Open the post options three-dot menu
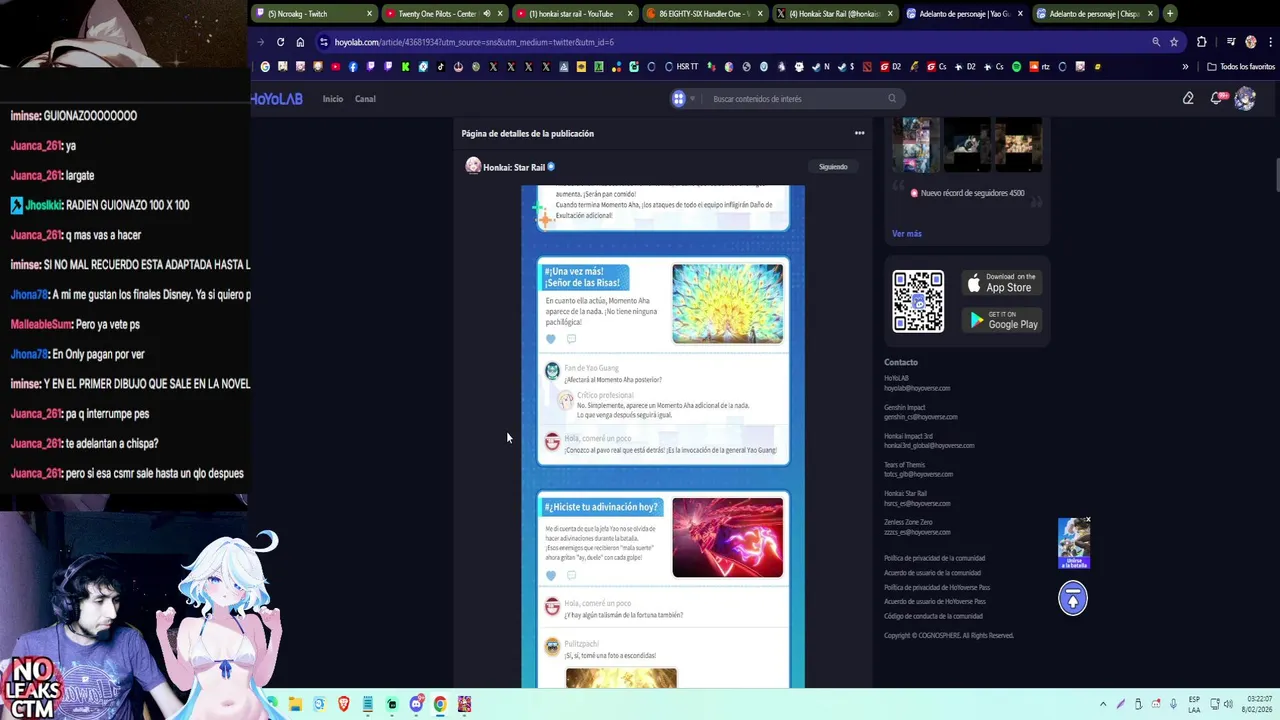The height and width of the screenshot is (720, 1280). [x=859, y=133]
